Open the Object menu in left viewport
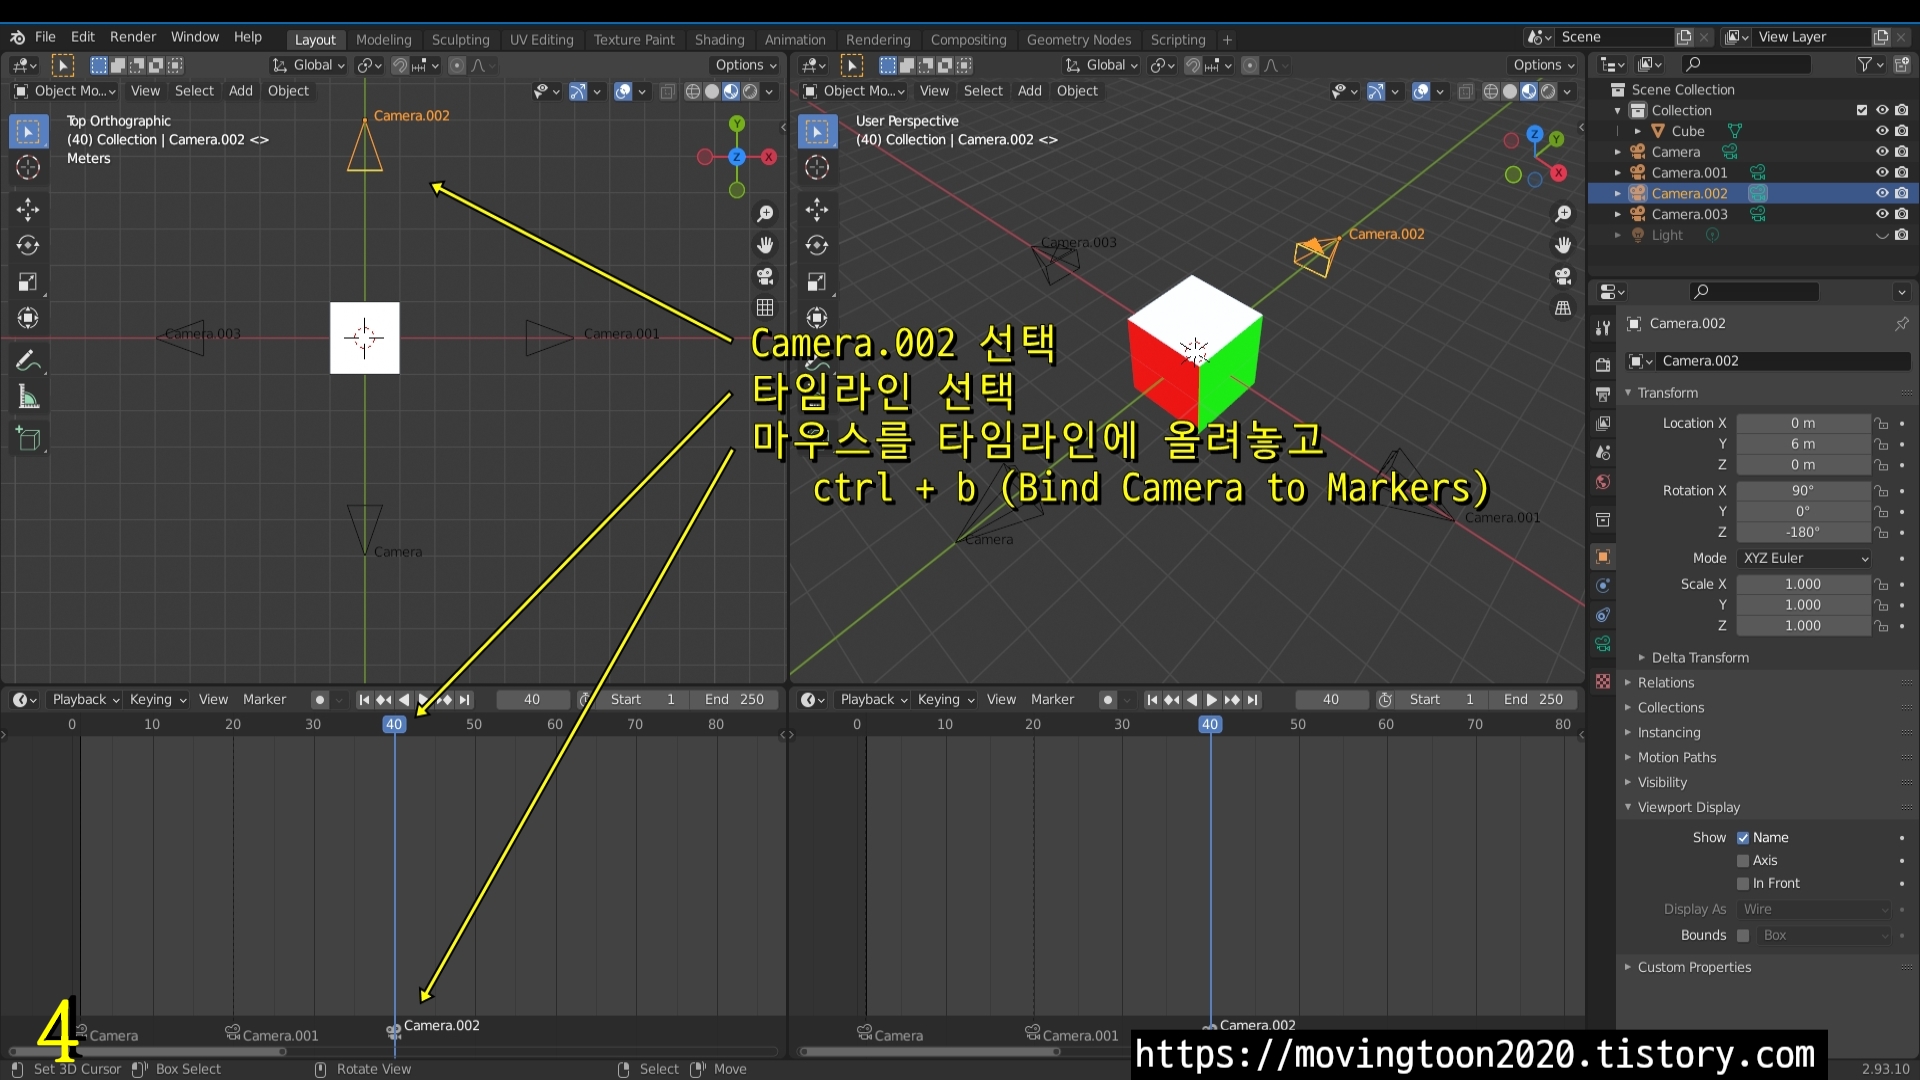Image resolution: width=1920 pixels, height=1080 pixels. click(x=288, y=91)
